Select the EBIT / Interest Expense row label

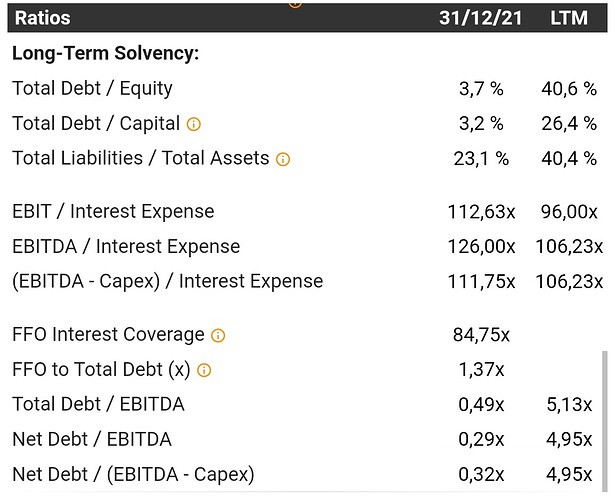click(x=113, y=211)
